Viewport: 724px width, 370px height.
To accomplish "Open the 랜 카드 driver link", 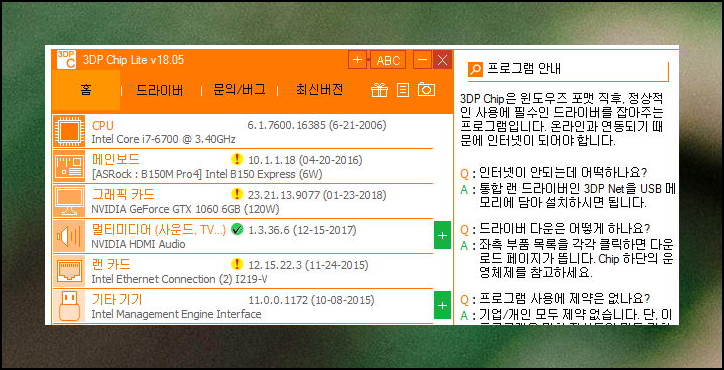I will pyautogui.click(x=111, y=265).
